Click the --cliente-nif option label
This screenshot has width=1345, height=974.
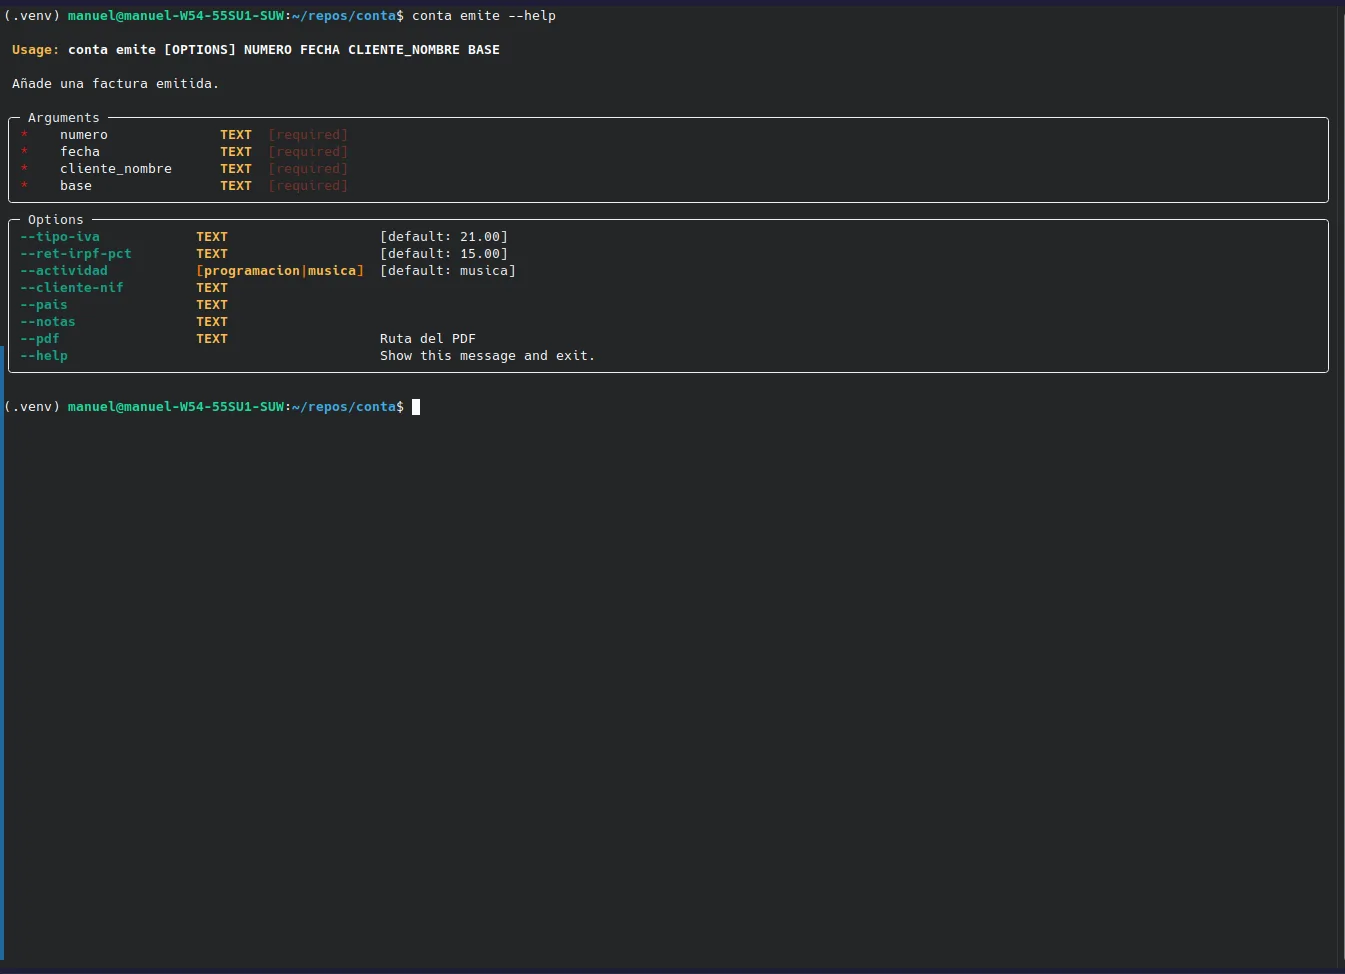[71, 287]
